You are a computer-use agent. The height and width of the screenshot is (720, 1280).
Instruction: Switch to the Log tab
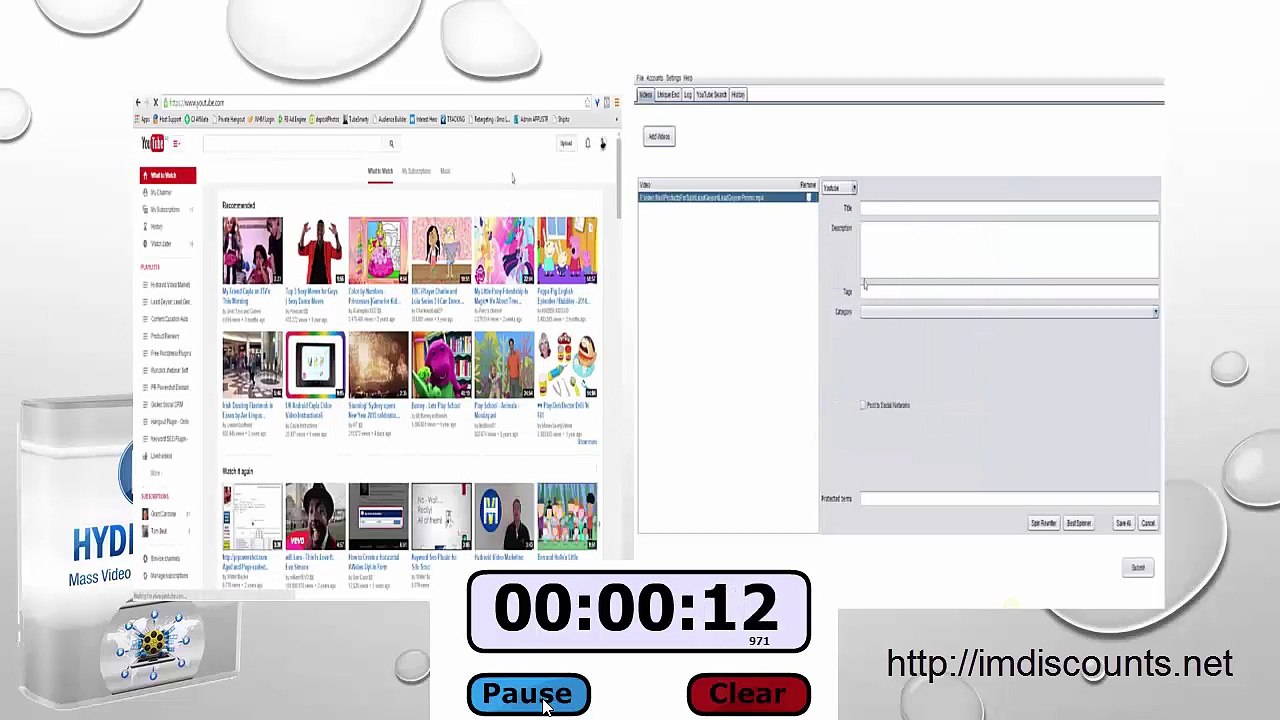(x=687, y=95)
